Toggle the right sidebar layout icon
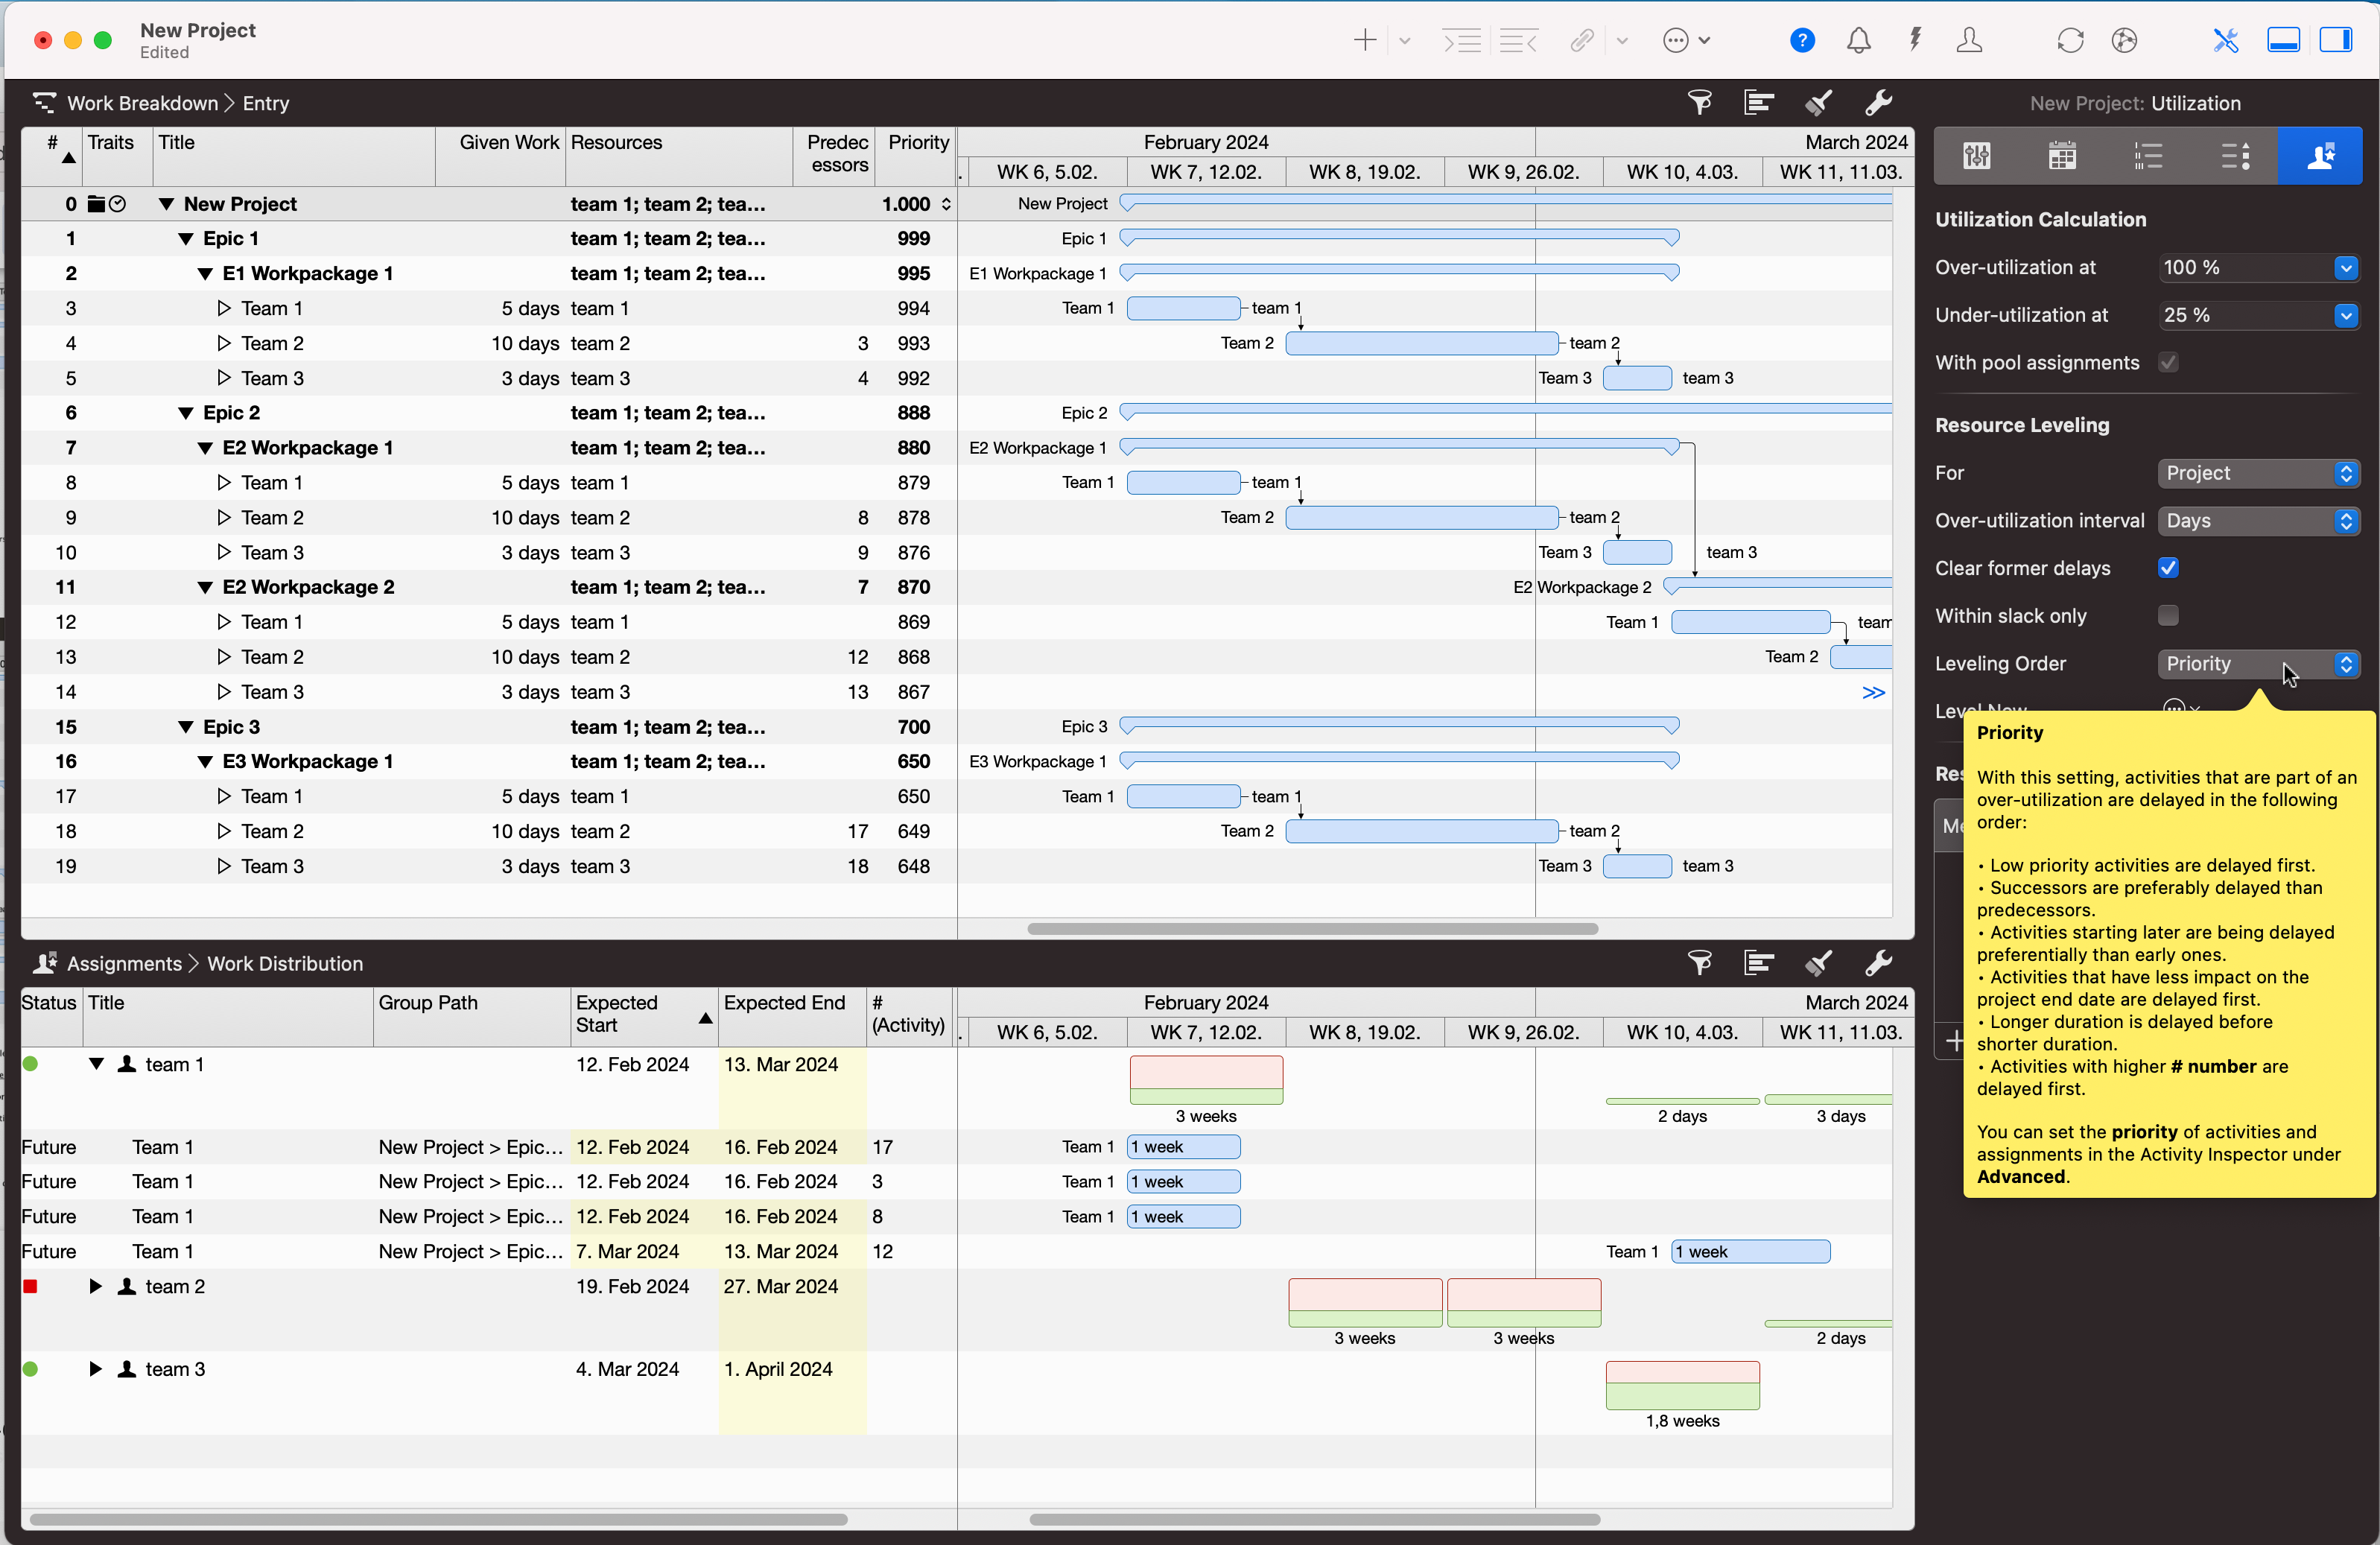The width and height of the screenshot is (2380, 1545). 2336,40
